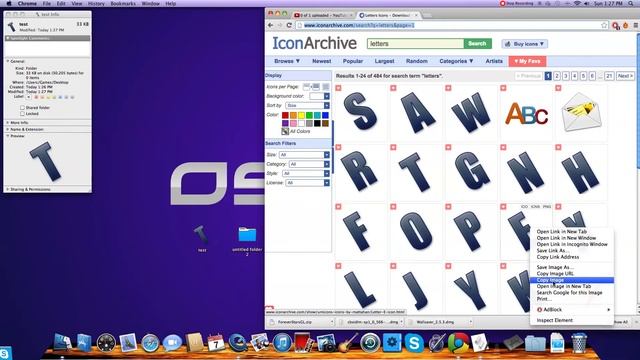The height and width of the screenshot is (360, 640).
Task: Open iTunes from the dock
Action: point(282,343)
